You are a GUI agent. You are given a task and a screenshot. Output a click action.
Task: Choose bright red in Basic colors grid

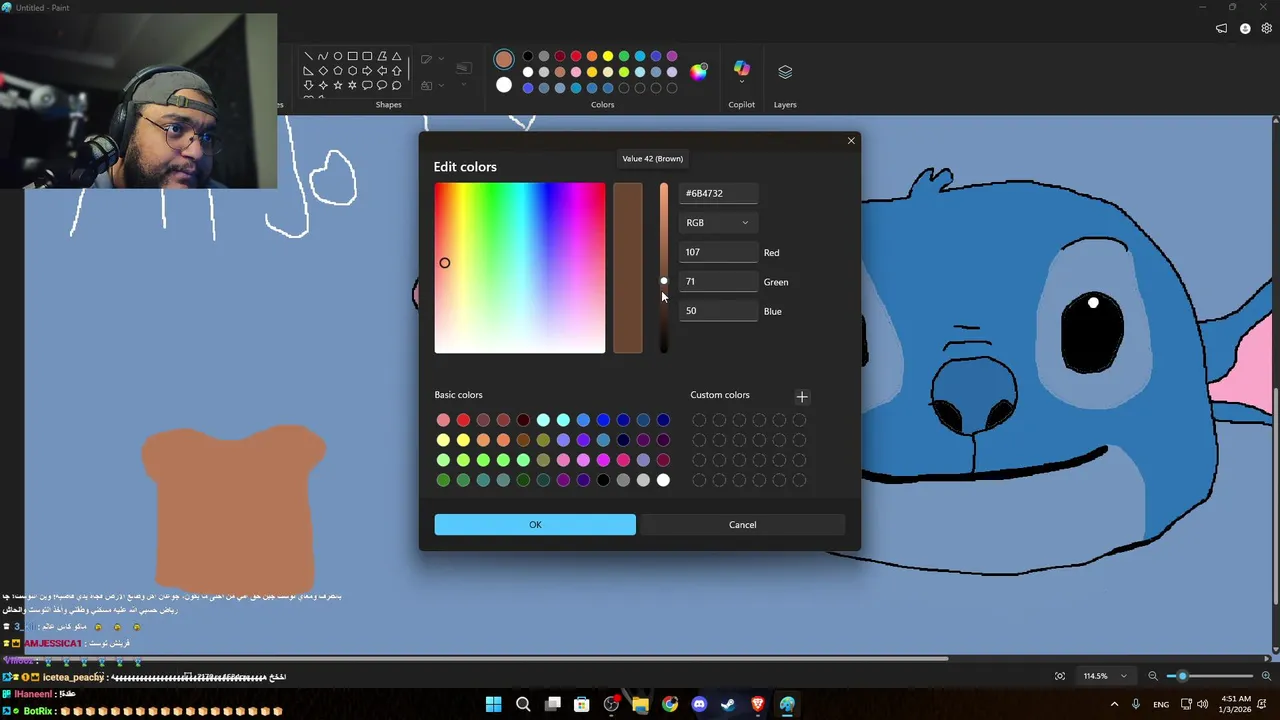(463, 420)
